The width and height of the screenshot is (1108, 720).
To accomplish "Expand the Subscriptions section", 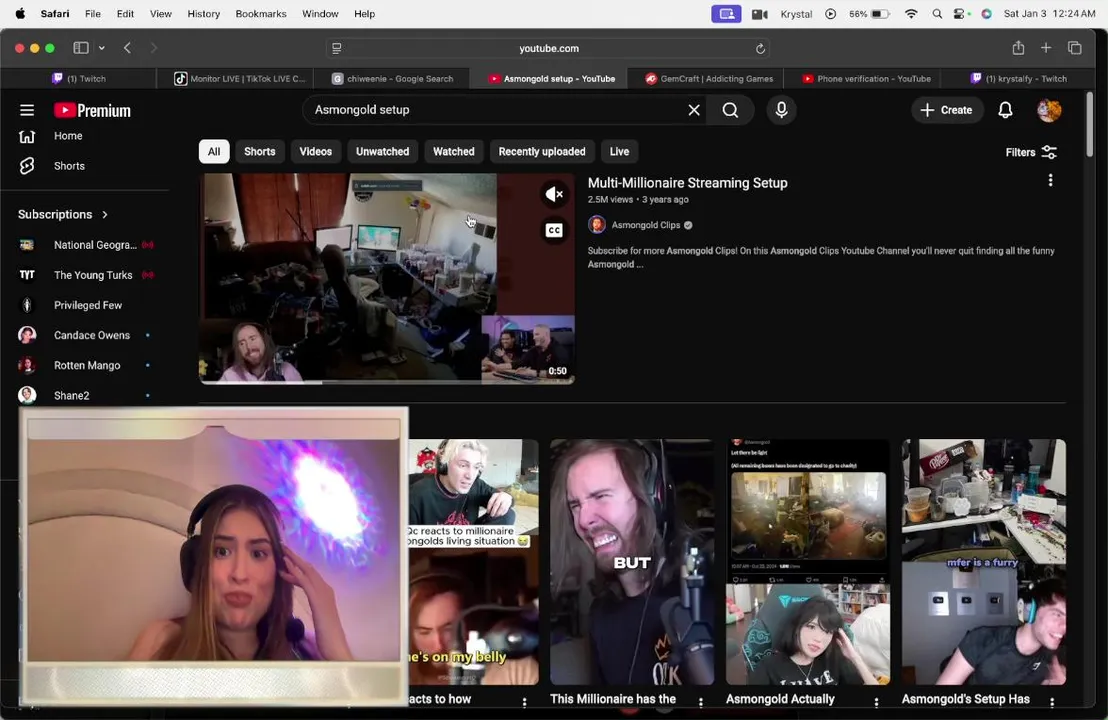I will [63, 214].
